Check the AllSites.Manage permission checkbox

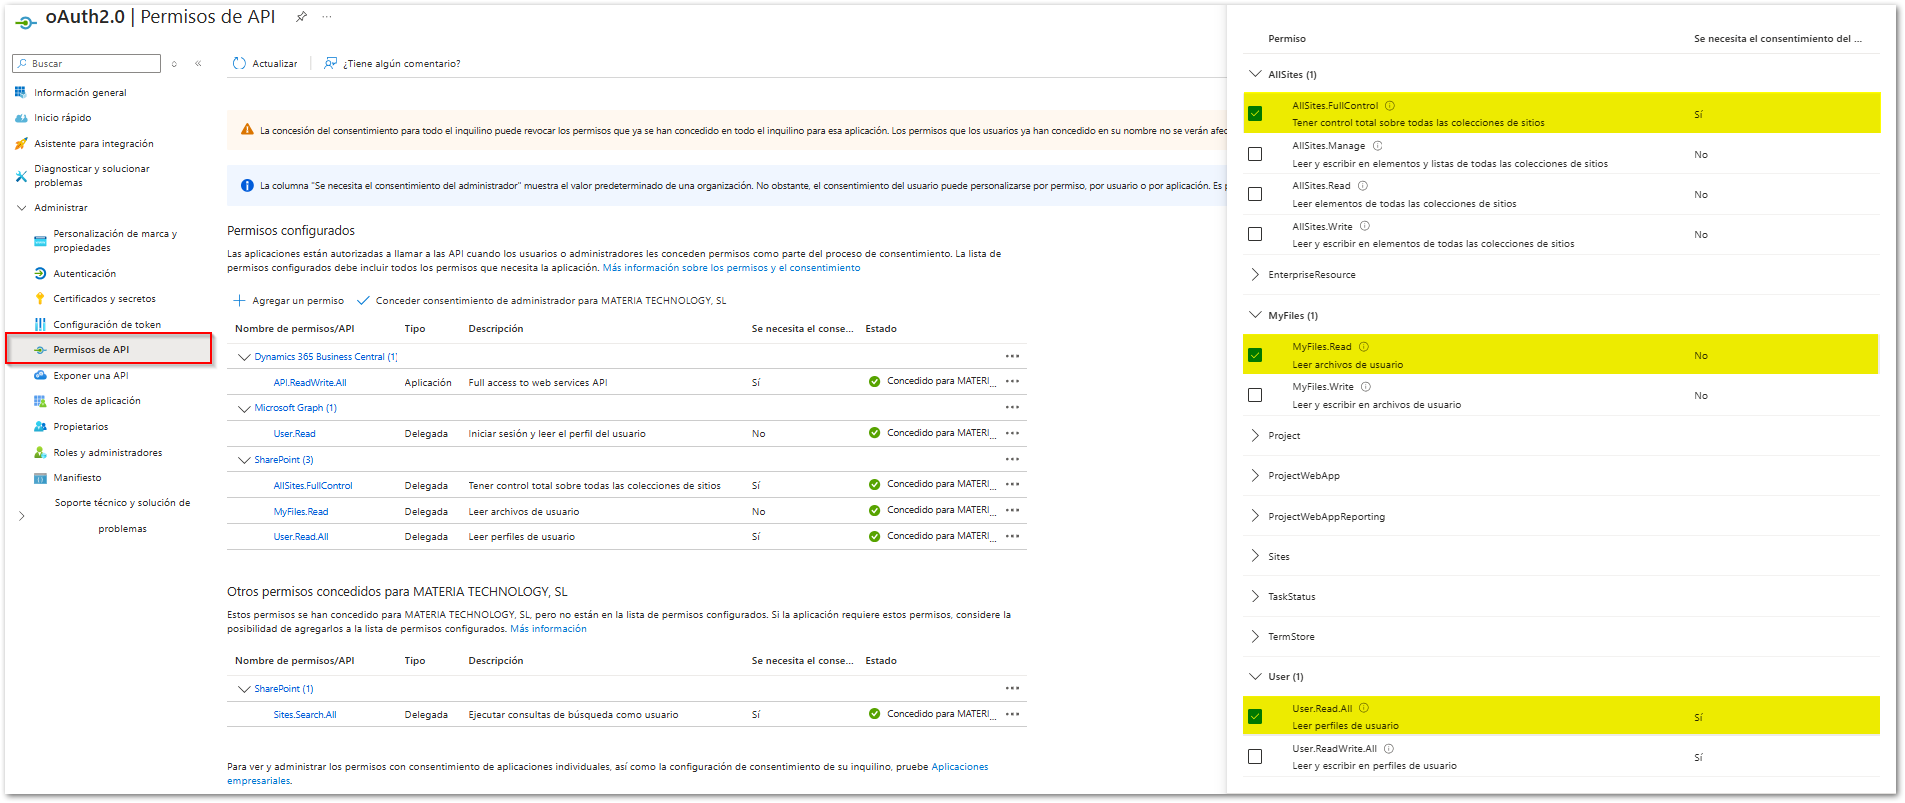click(1255, 154)
